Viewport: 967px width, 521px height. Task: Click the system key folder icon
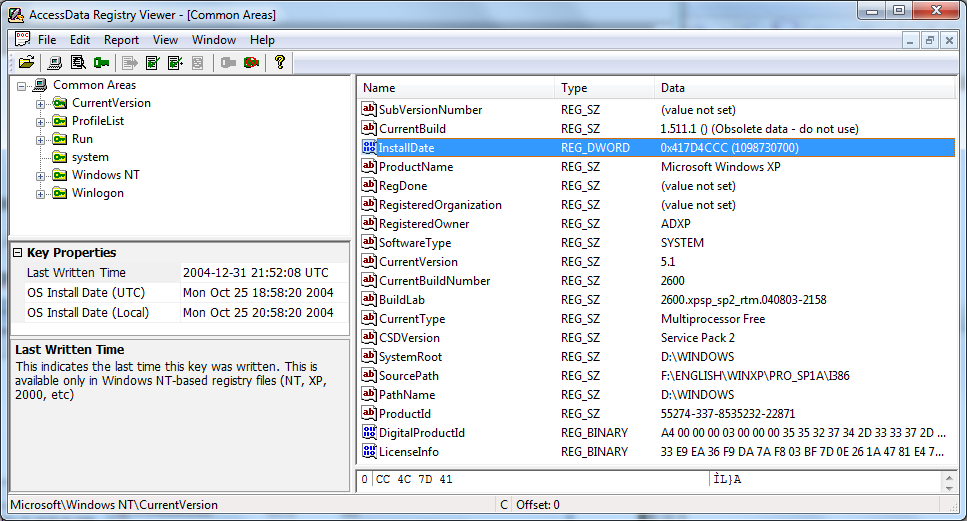60,157
